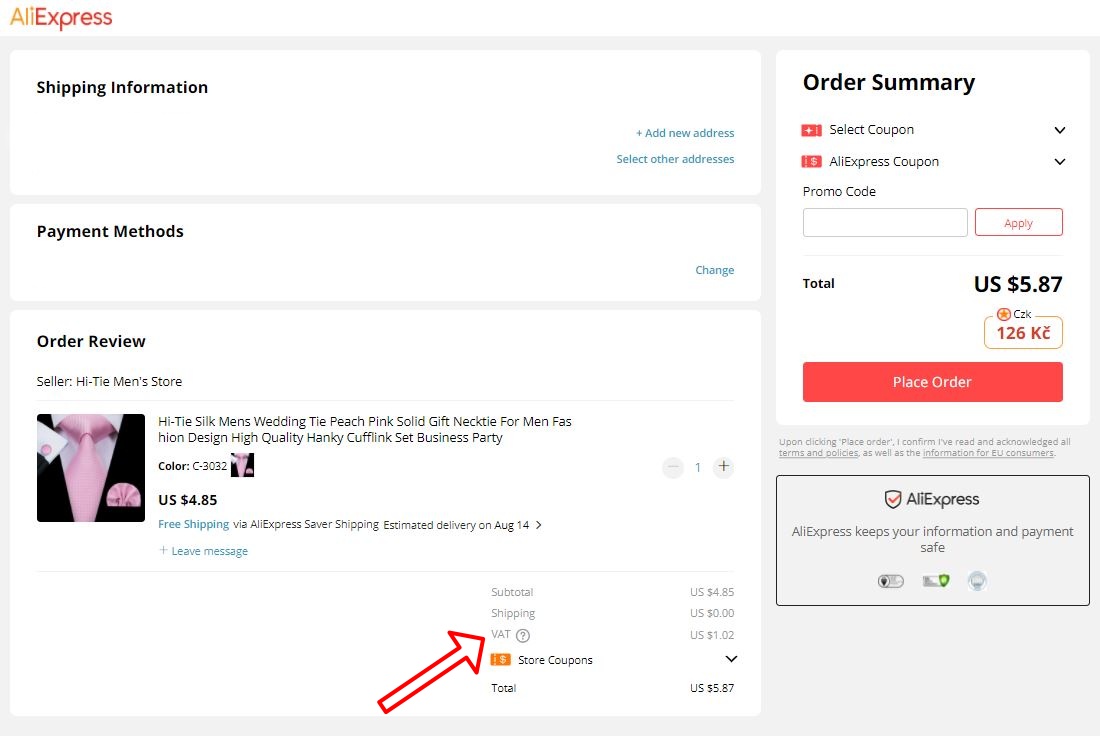Click the Promo Code input field

pyautogui.click(x=884, y=222)
